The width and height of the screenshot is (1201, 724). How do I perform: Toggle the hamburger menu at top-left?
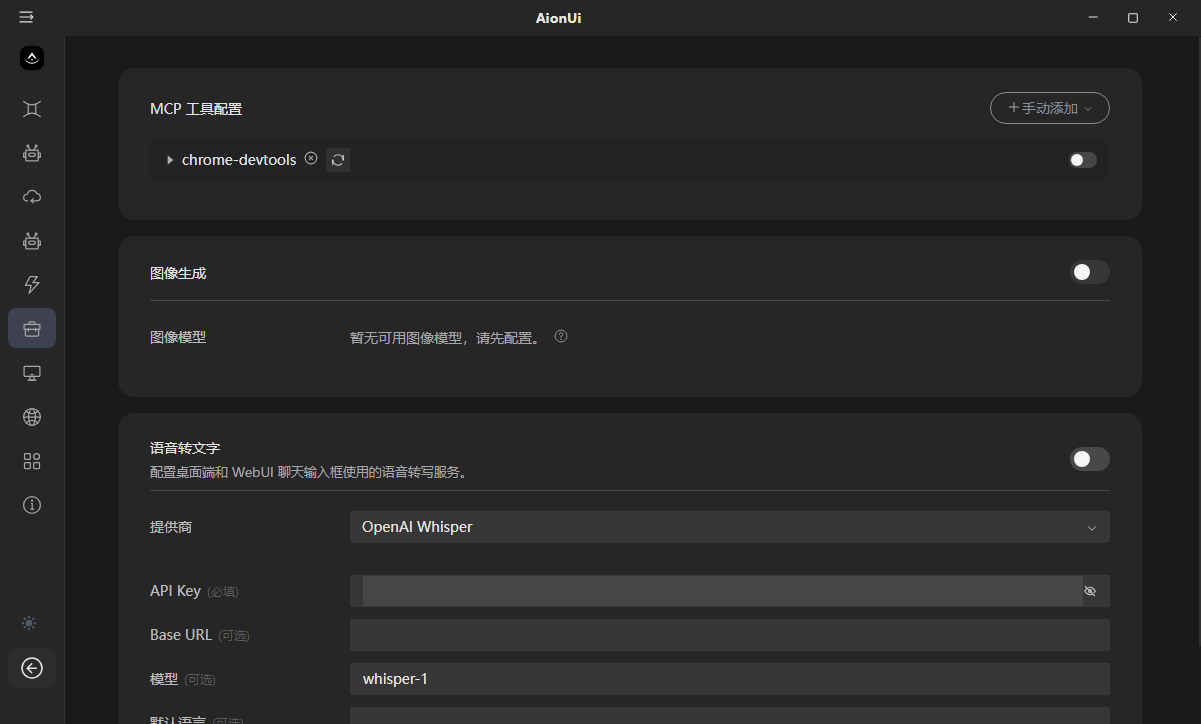27,18
